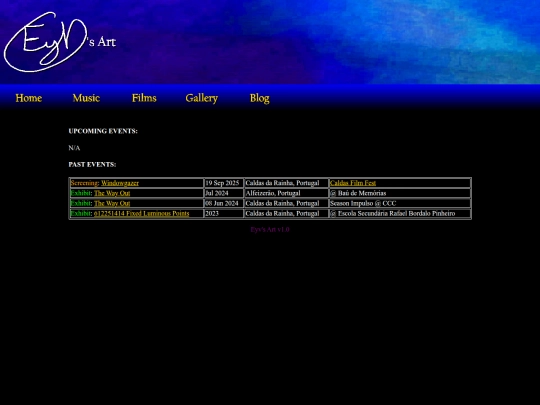The height and width of the screenshot is (405, 540).
Task: Select the 19 Sep 2025 date cell
Action: (224, 183)
